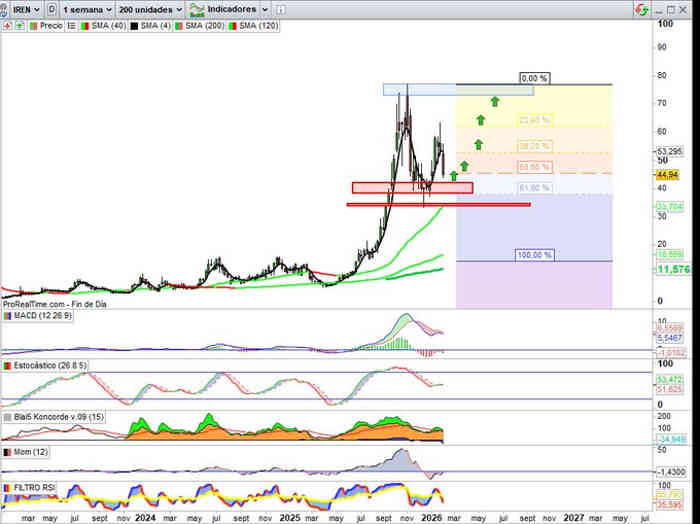
Task: Click the 61.80 % Fibonacci level label
Action: pos(534,188)
